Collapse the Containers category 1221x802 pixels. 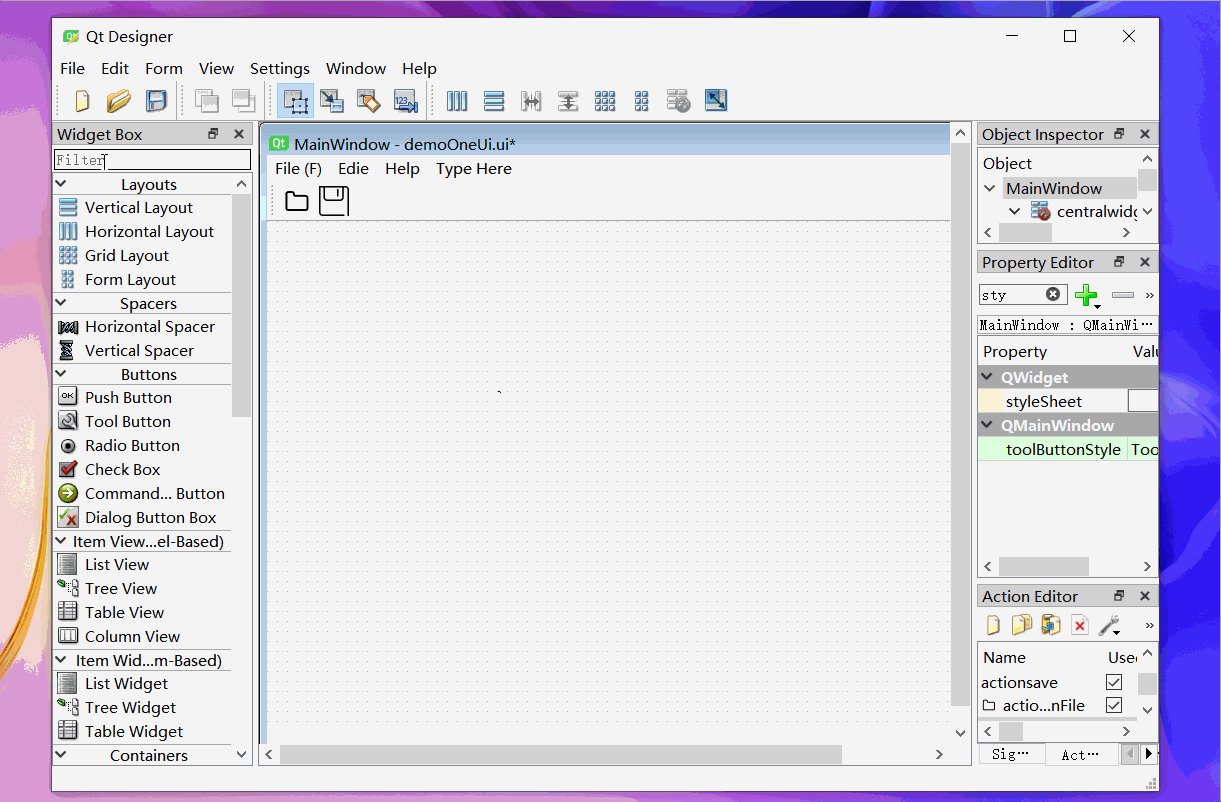point(60,755)
